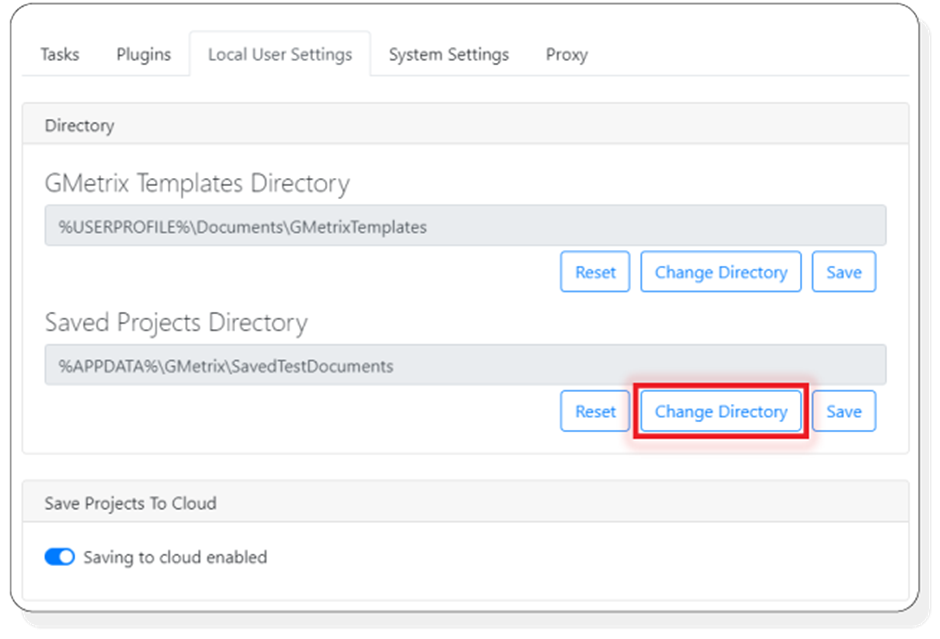Save the GMetrix Templates Directory path

[x=844, y=271]
